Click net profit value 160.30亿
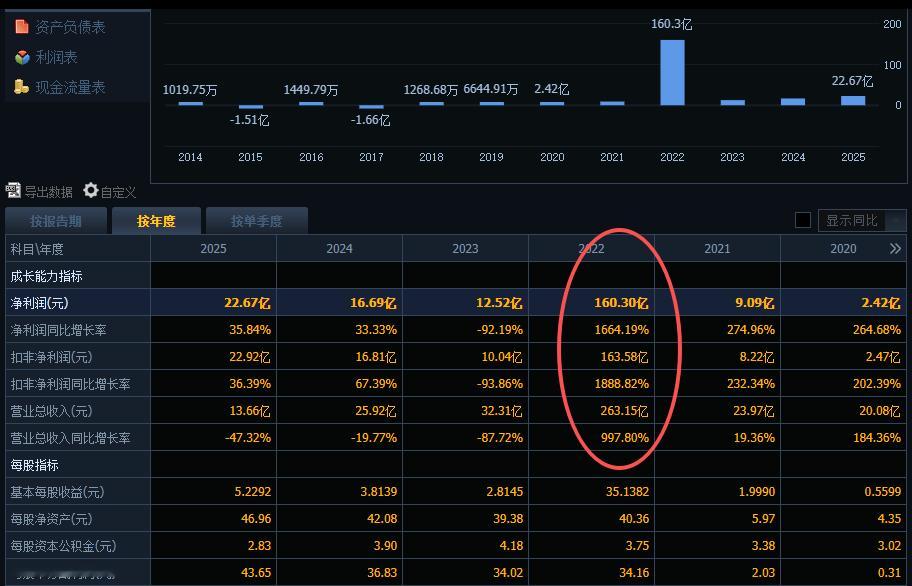 pos(621,303)
